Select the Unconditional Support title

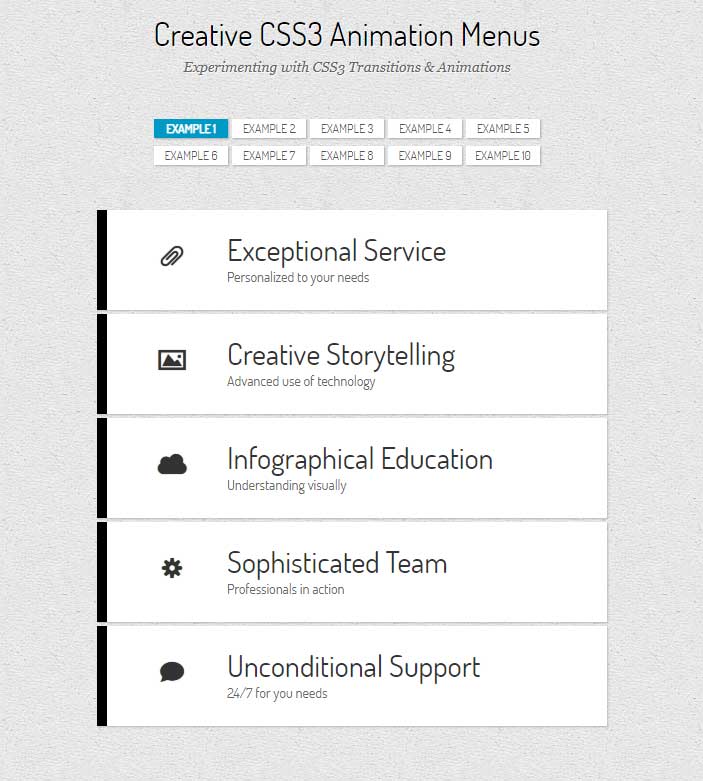(354, 668)
